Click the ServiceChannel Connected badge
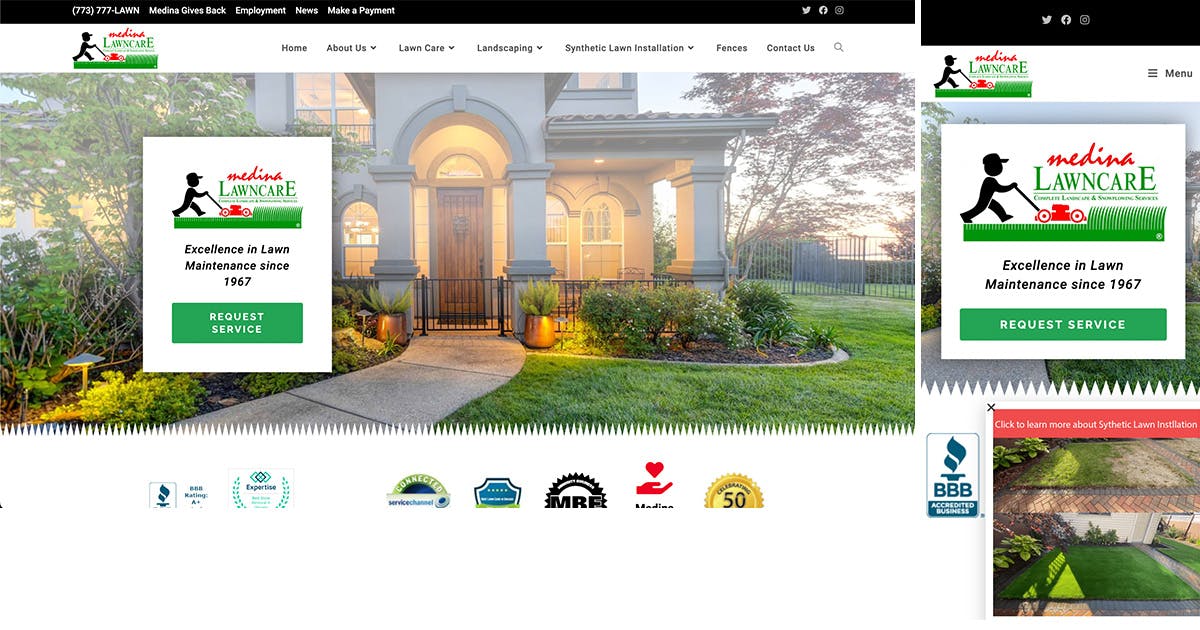The image size is (1200, 630). point(418,491)
